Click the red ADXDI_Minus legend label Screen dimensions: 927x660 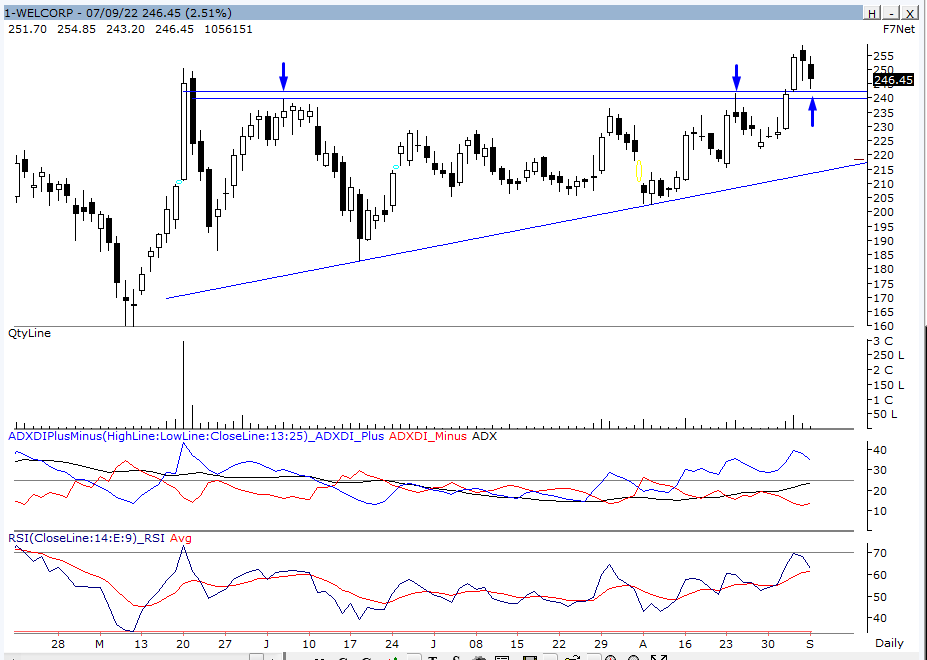(x=428, y=436)
